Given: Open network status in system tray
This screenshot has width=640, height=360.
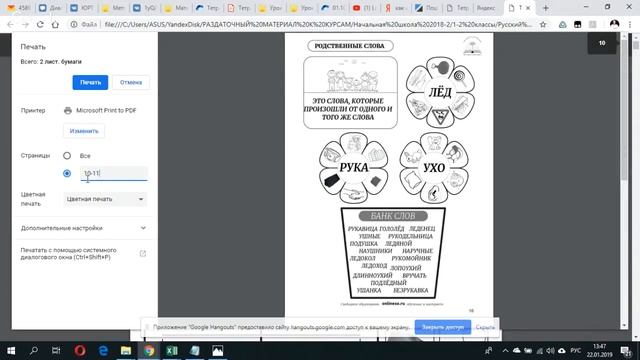Looking at the screenshot, I should point(540,351).
